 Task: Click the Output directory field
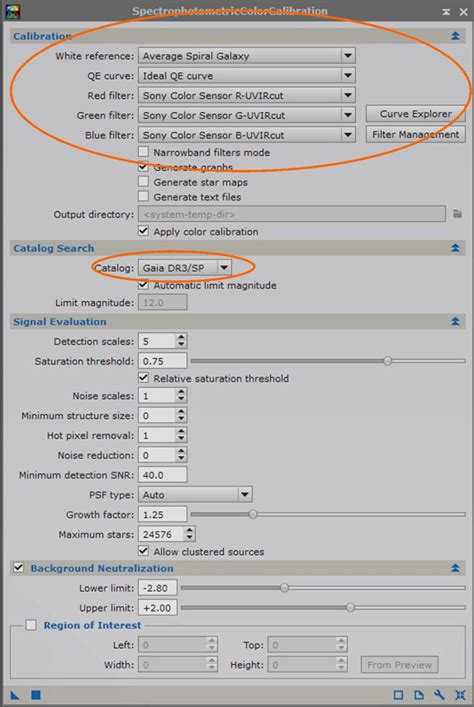[292, 214]
